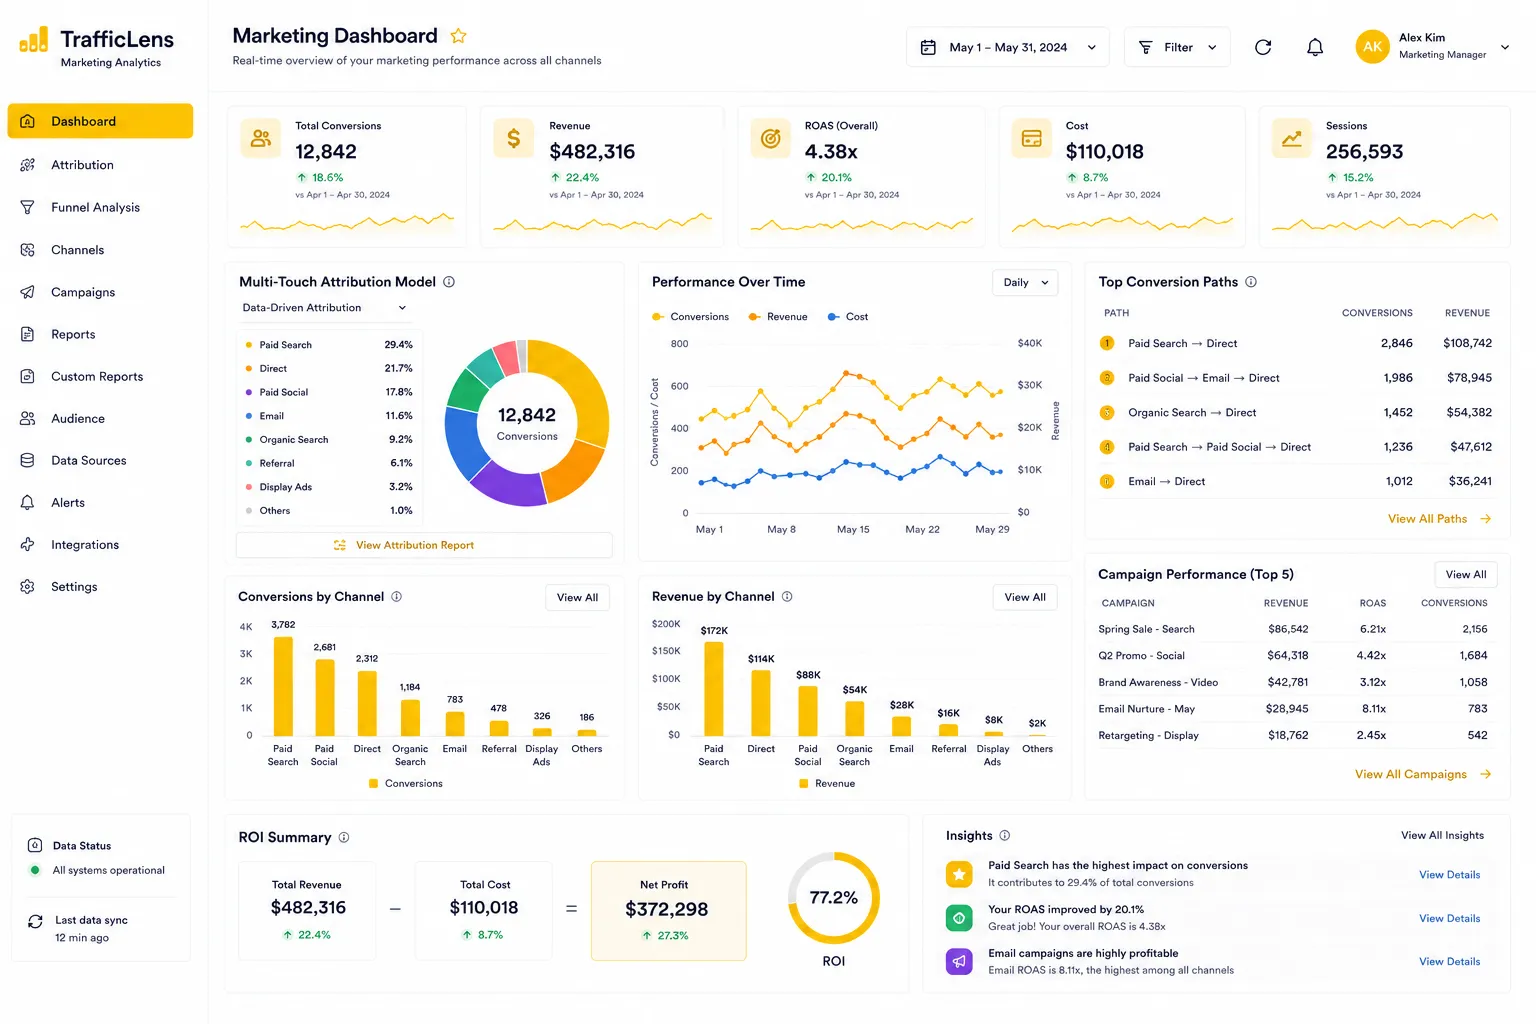Open View All Insights link

pos(1442,836)
